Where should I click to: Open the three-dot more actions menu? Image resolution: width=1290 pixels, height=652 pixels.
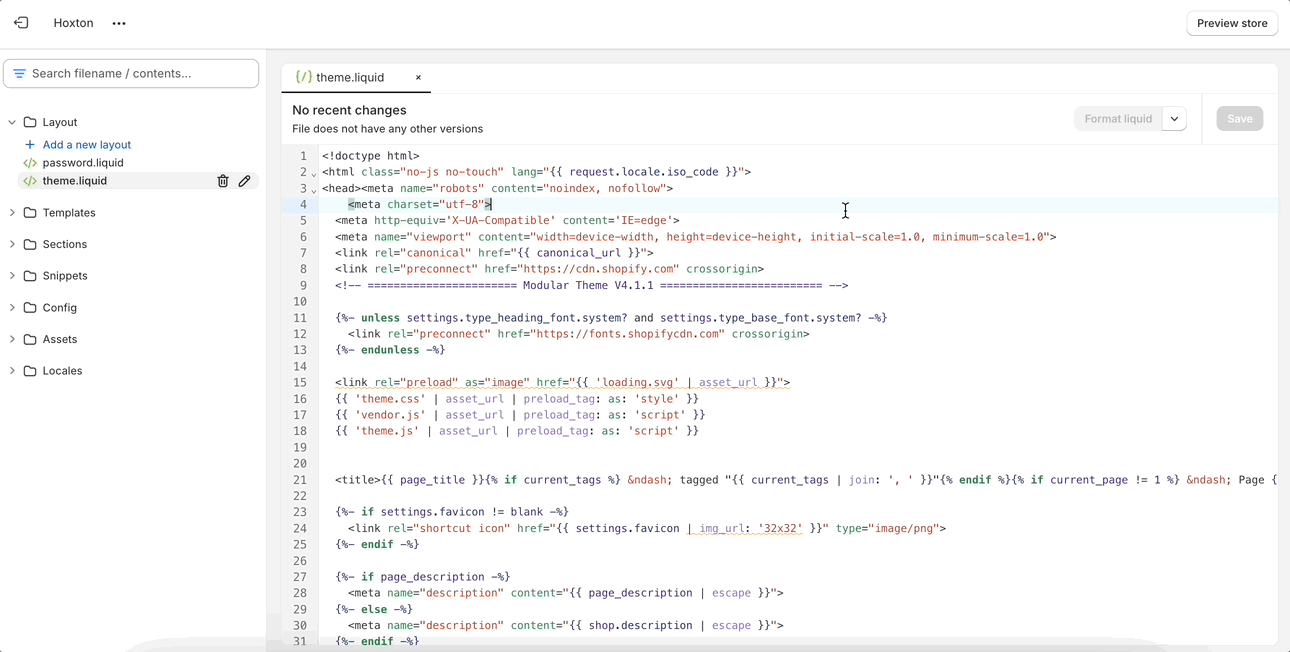(x=119, y=23)
